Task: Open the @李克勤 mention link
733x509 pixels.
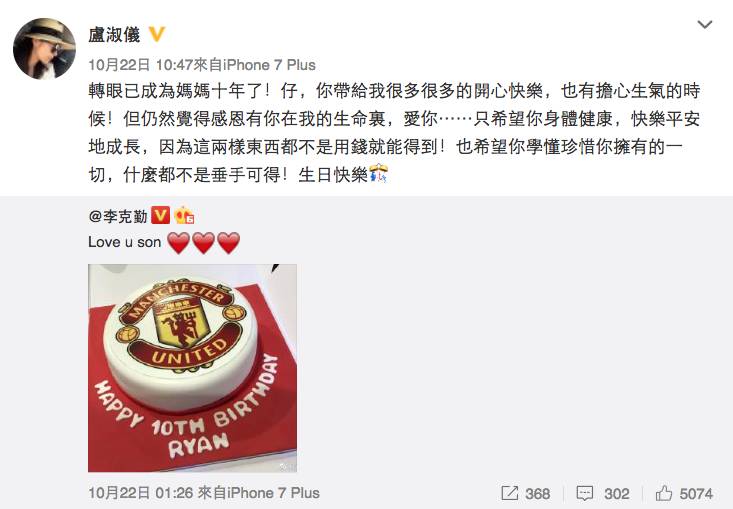Action: (118, 216)
